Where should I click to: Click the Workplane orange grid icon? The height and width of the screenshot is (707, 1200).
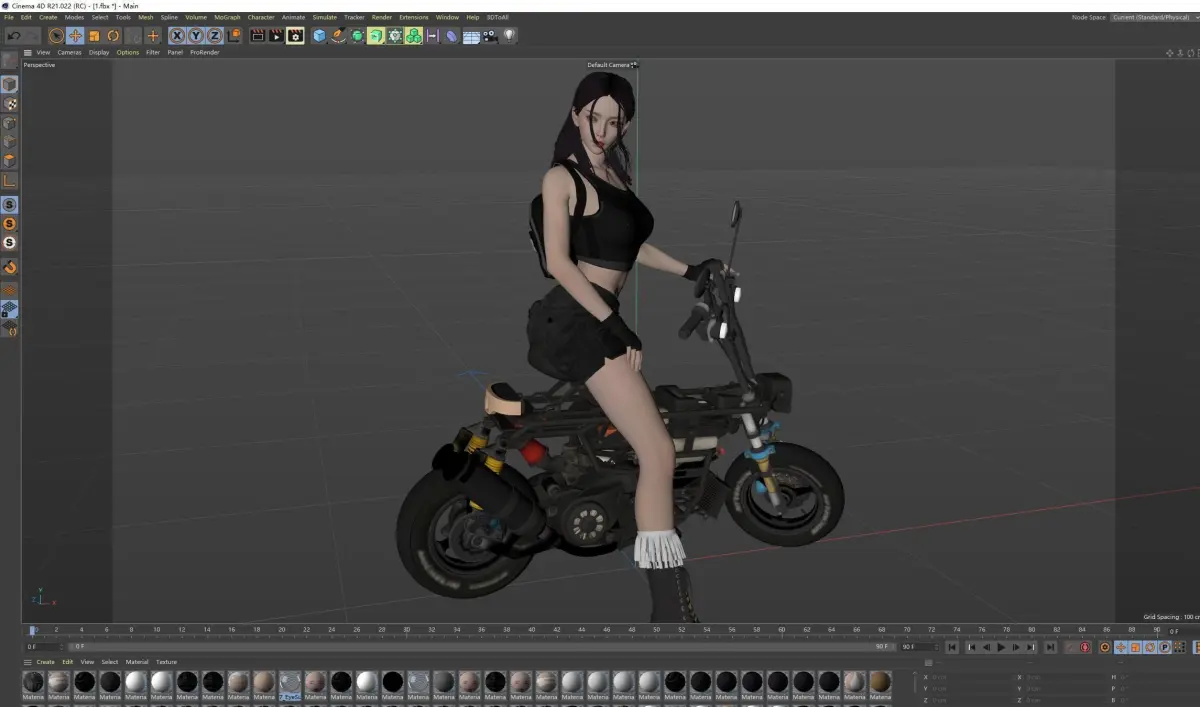coord(9,291)
